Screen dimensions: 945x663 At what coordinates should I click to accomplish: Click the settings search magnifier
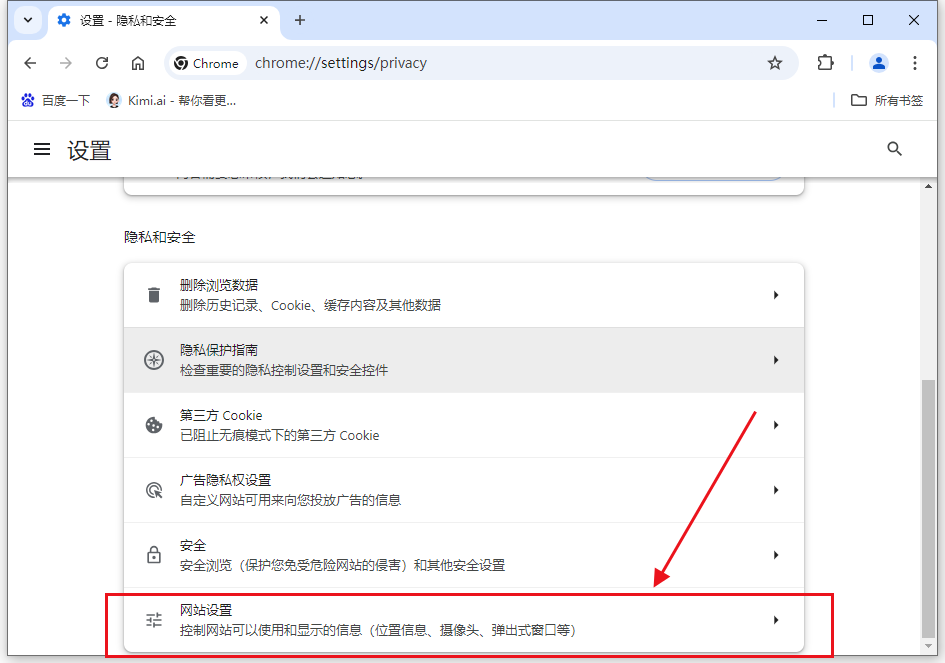point(894,149)
